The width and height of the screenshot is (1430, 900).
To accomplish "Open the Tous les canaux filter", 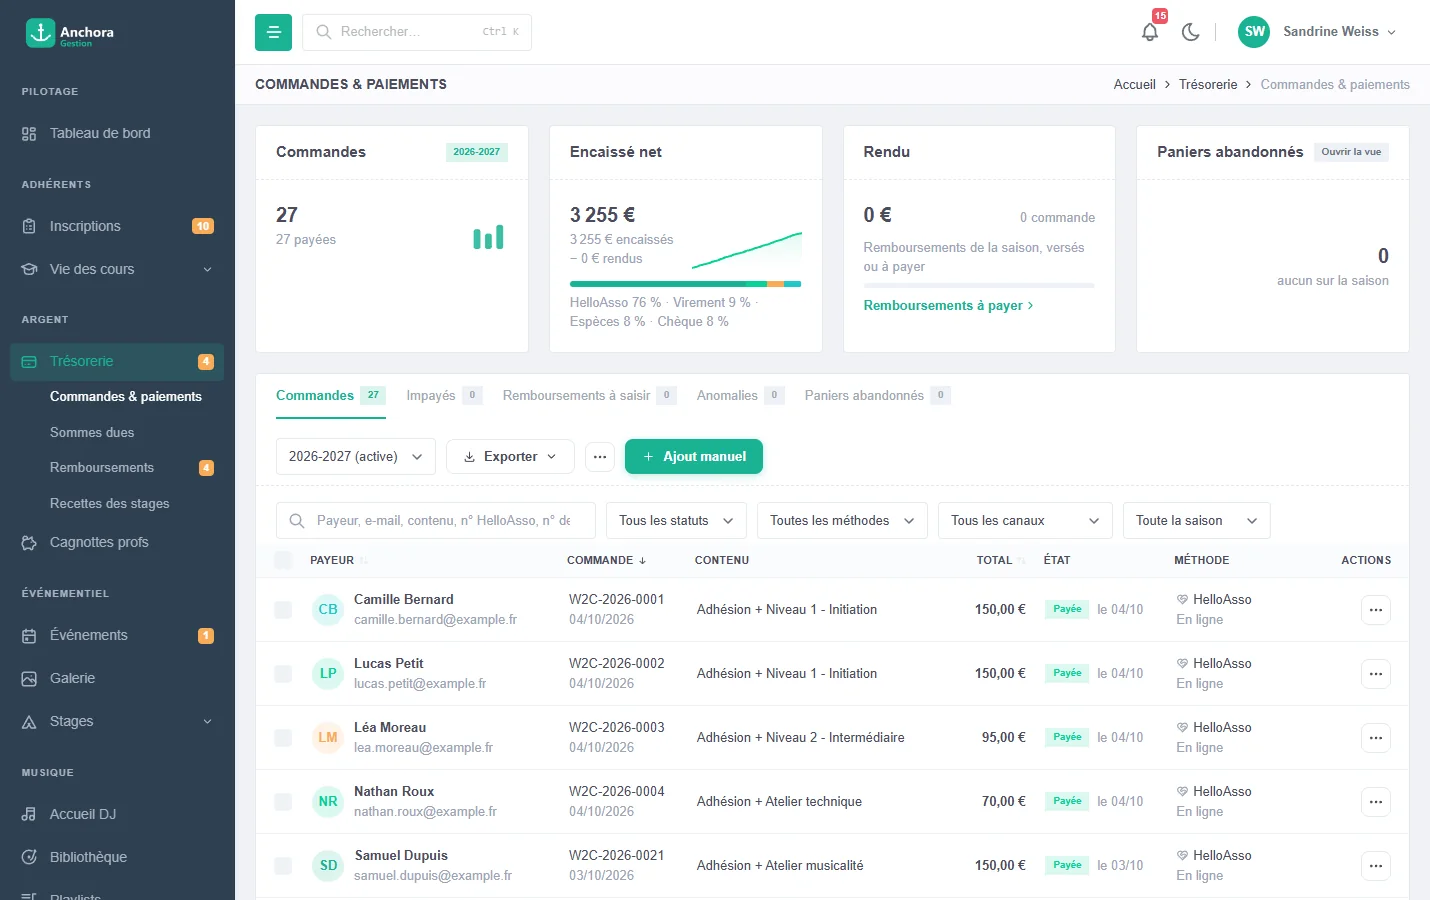I will (1025, 520).
